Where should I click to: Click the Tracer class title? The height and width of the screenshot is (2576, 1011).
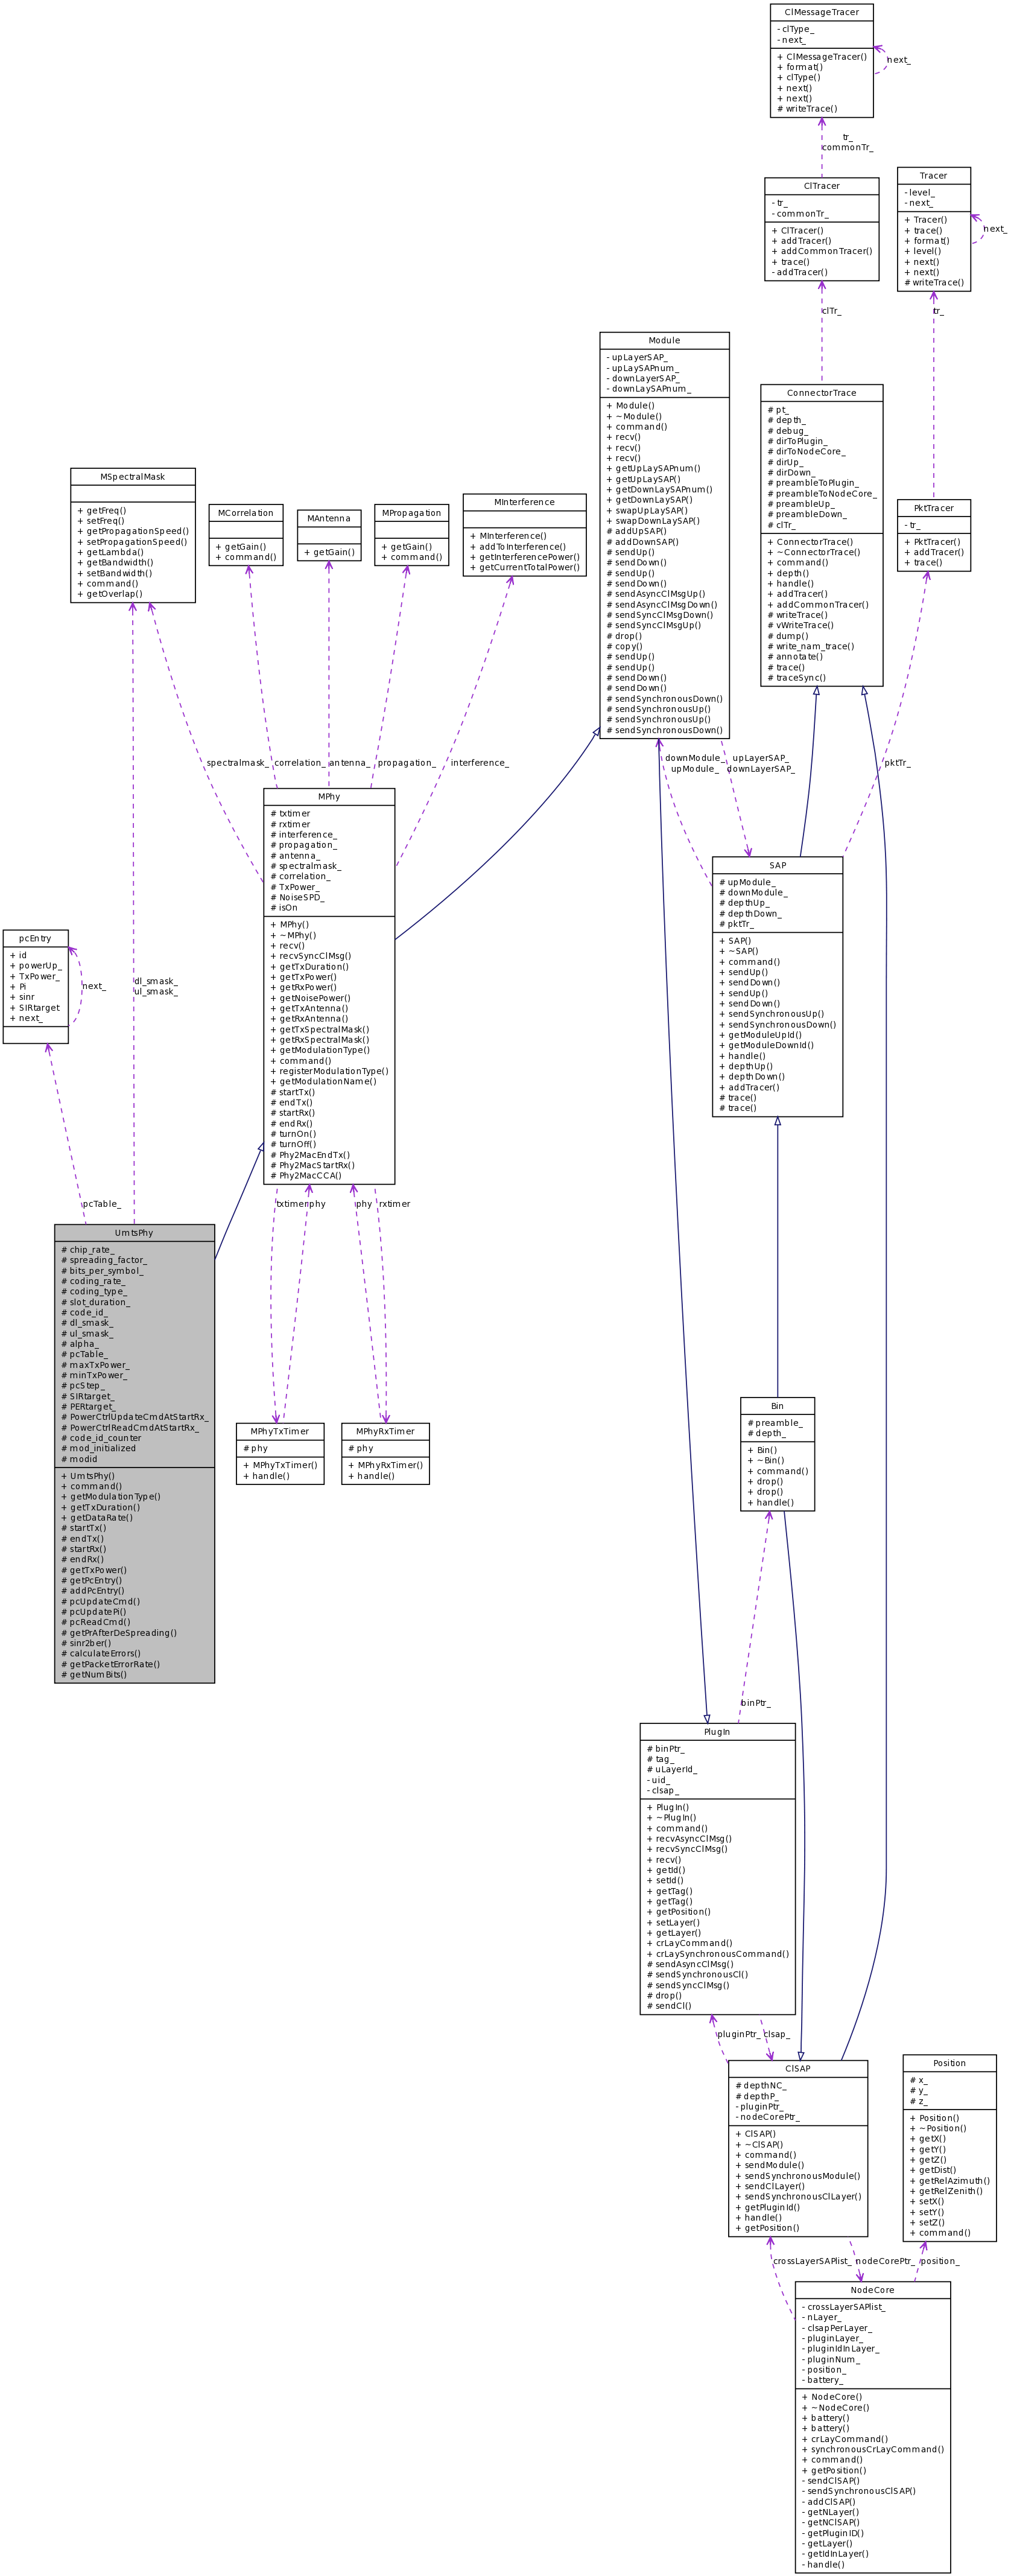[933, 175]
